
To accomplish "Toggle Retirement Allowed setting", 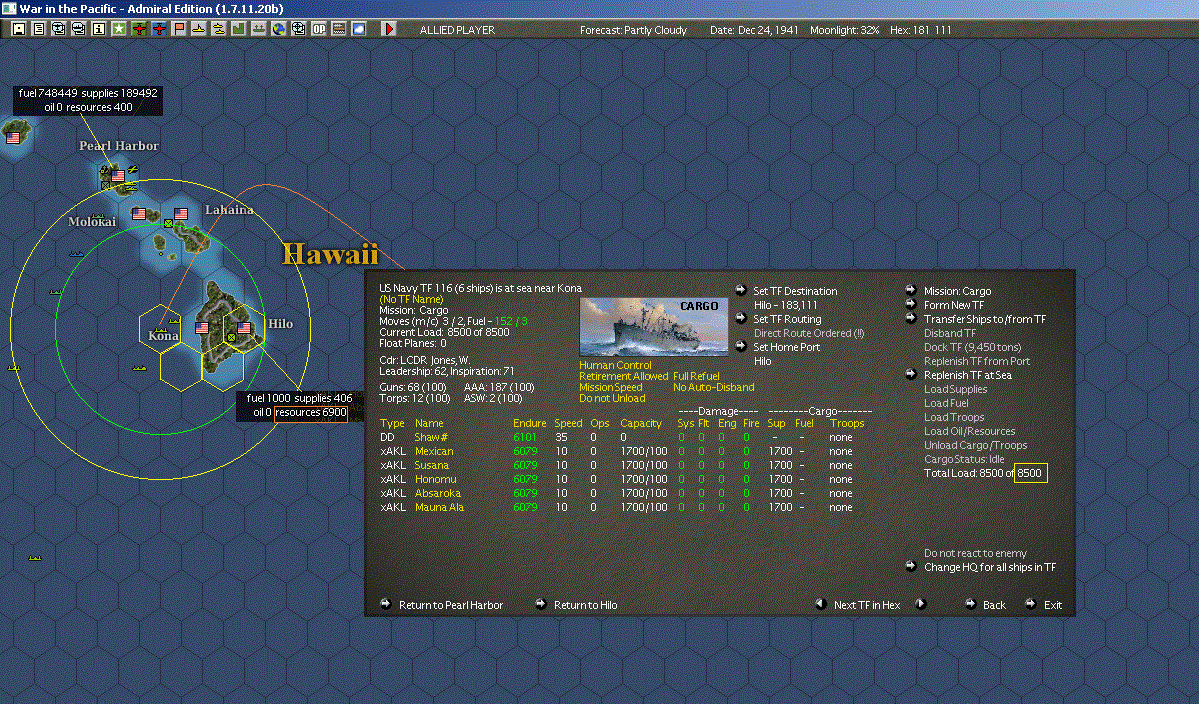I will (x=623, y=376).
